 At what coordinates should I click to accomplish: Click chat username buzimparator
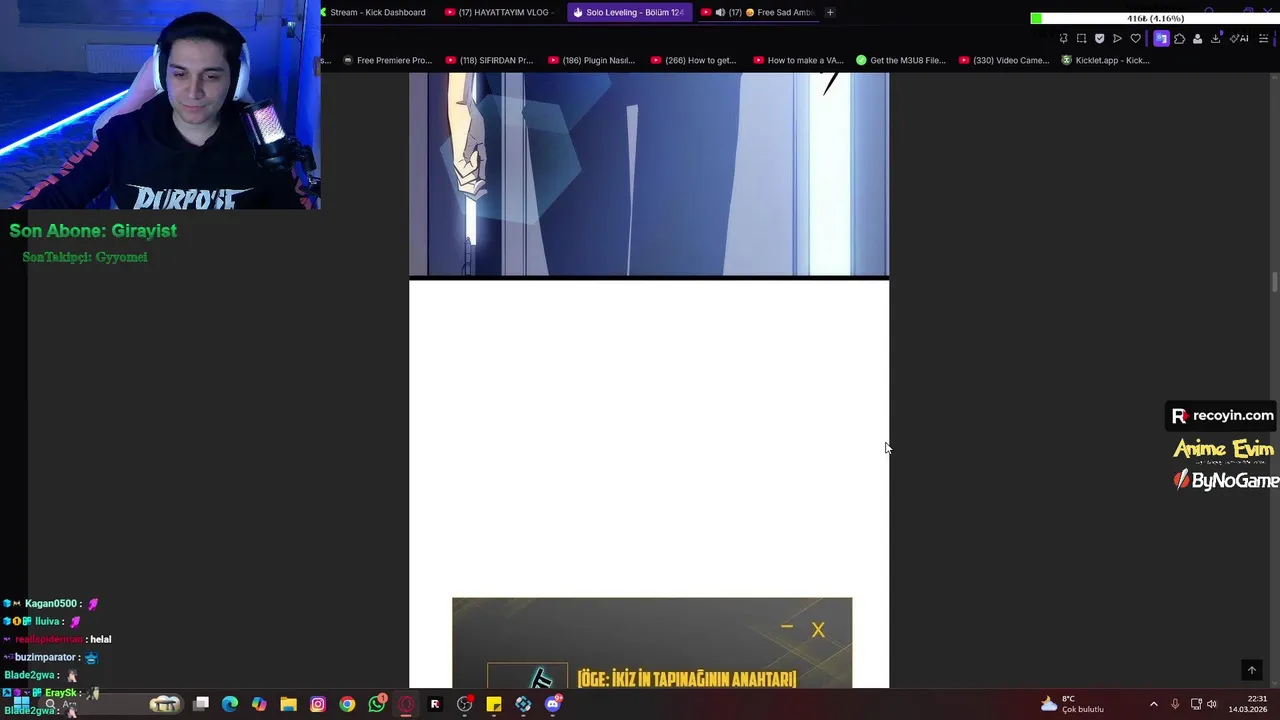[46, 657]
